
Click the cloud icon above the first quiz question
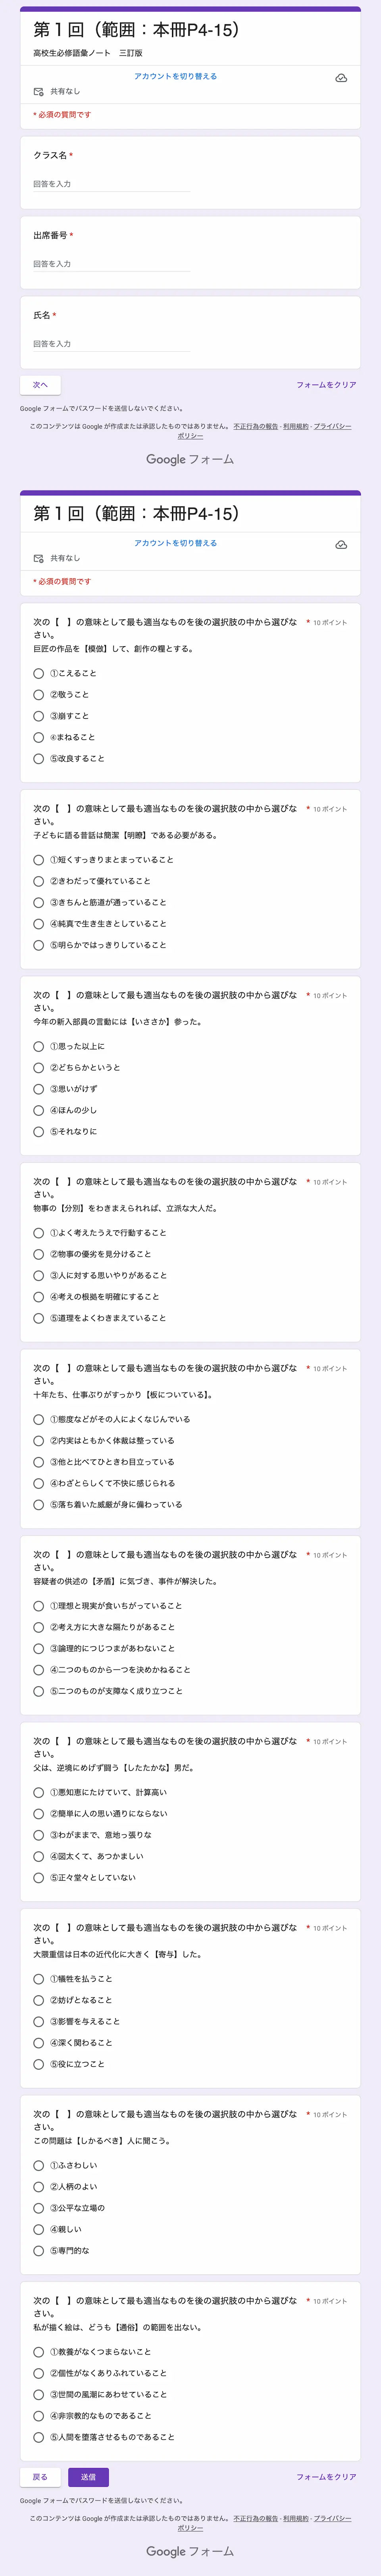tap(341, 545)
